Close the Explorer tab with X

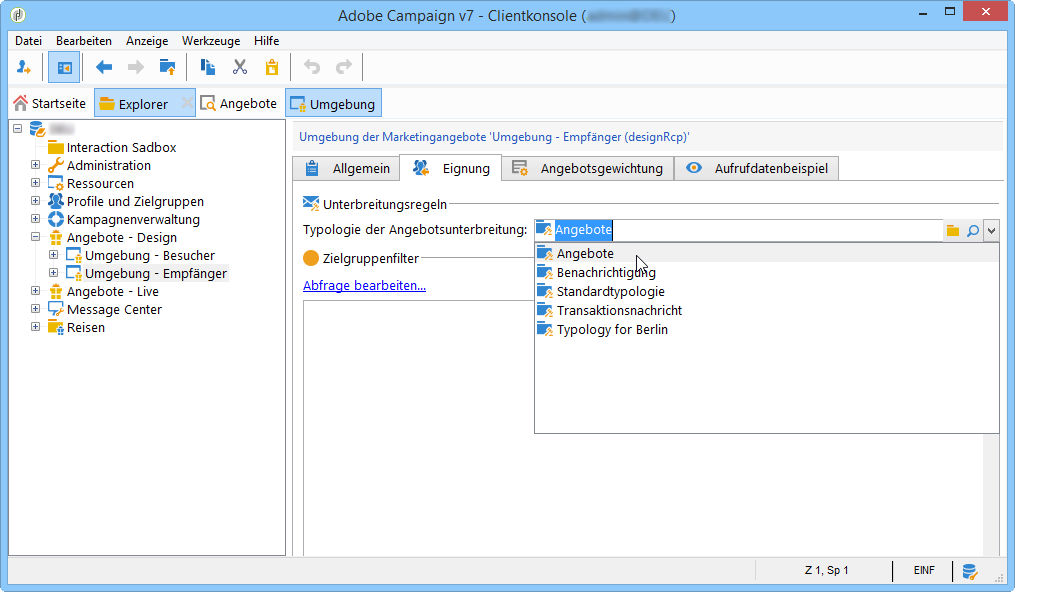188,103
